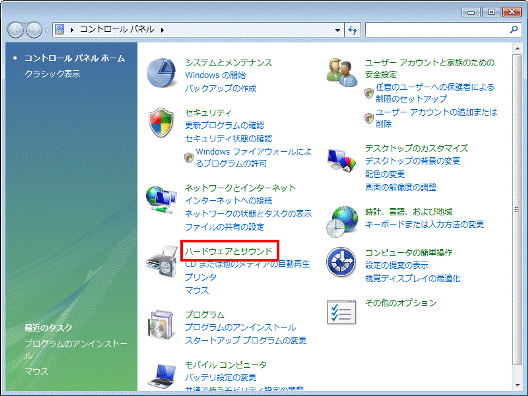Switch to クラシック表示 view
The image size is (528, 396).
tap(52, 73)
